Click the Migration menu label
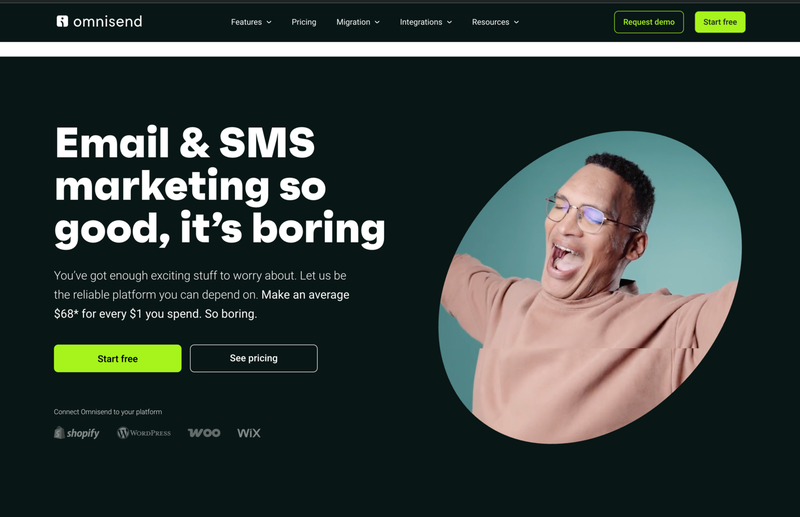This screenshot has height=517, width=800. [353, 22]
